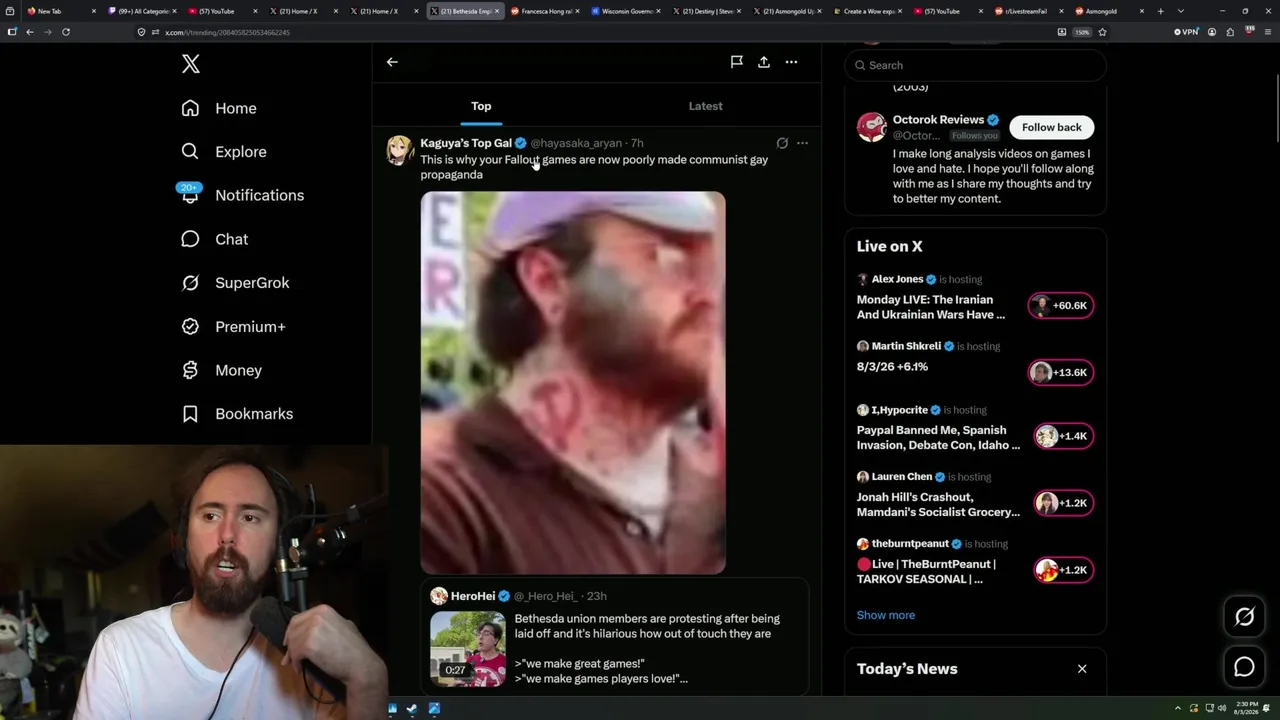Switch to the Francesca Hong browser tab

[x=546, y=11]
